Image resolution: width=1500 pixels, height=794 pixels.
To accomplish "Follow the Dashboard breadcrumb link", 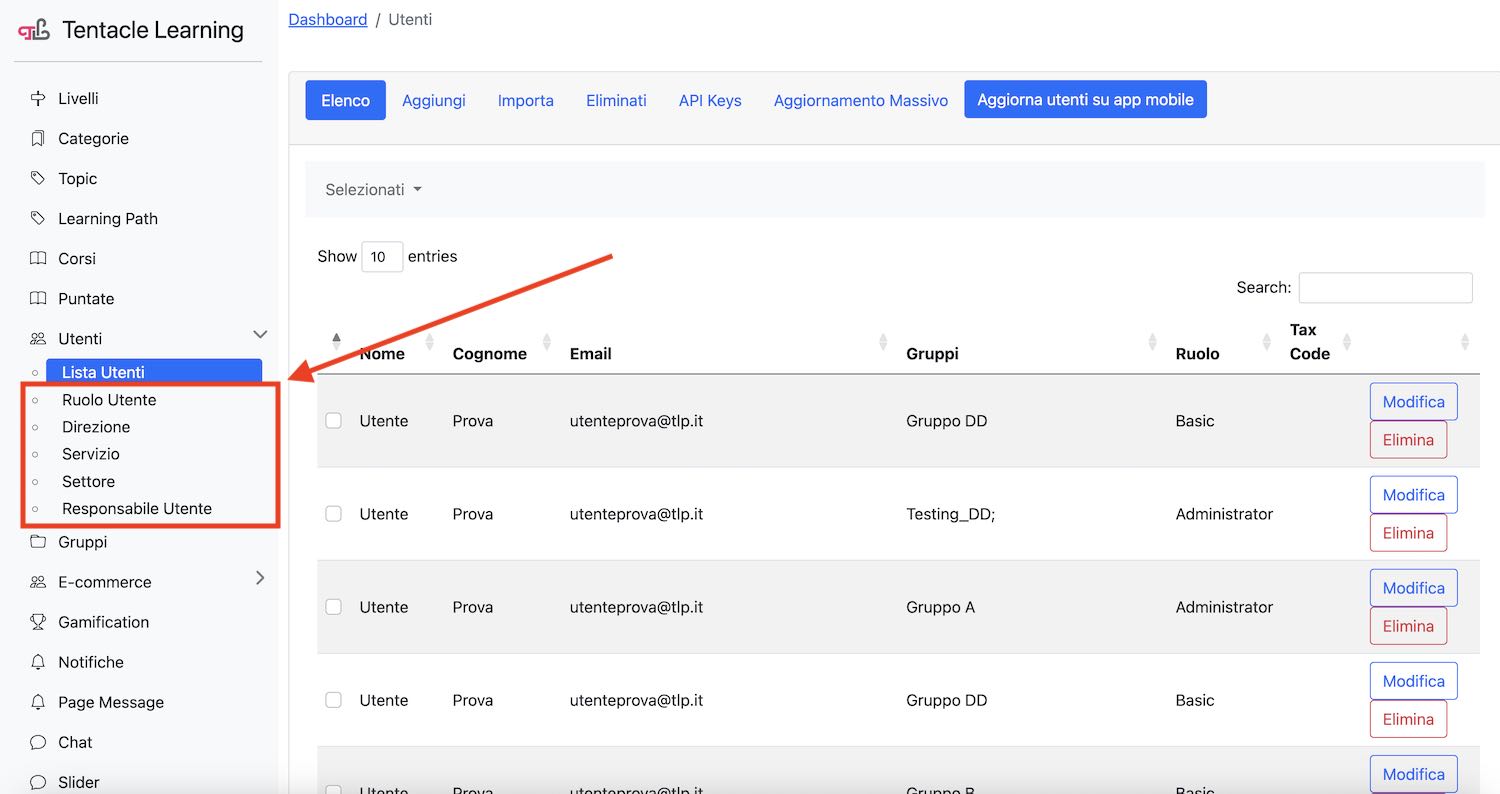I will point(328,19).
